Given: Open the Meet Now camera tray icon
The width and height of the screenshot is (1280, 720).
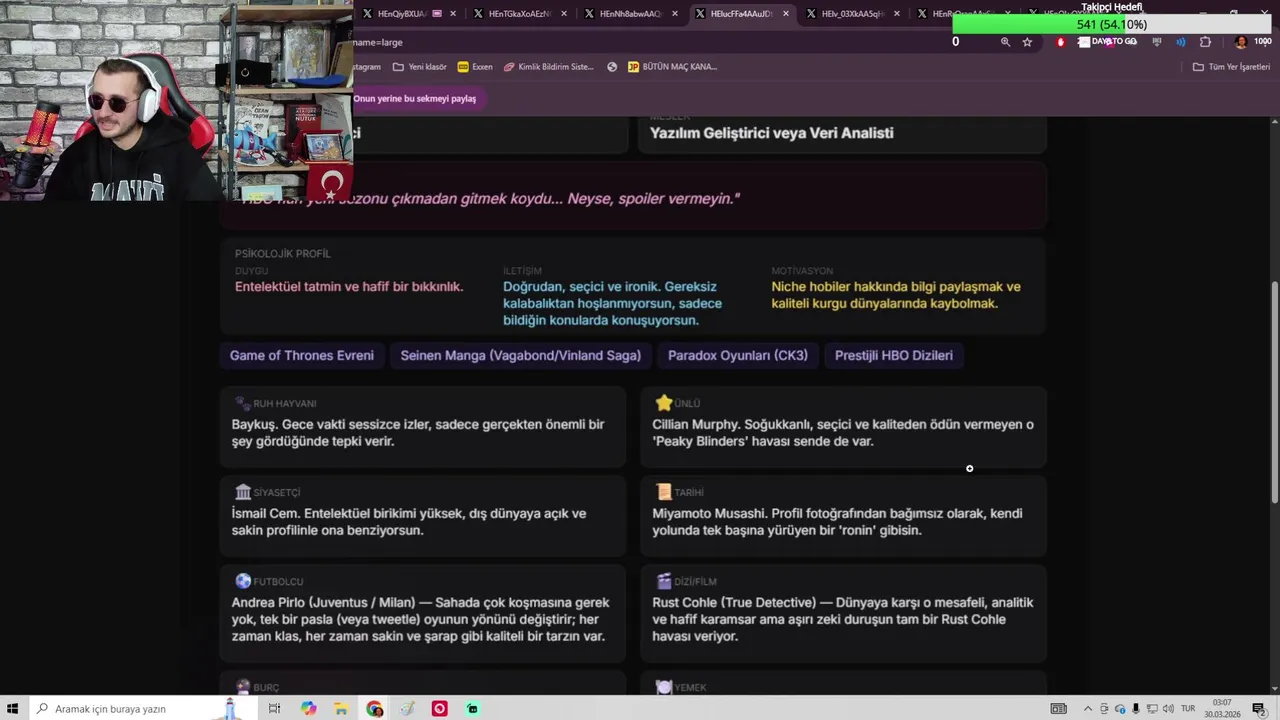Looking at the screenshot, I should [x=1105, y=709].
